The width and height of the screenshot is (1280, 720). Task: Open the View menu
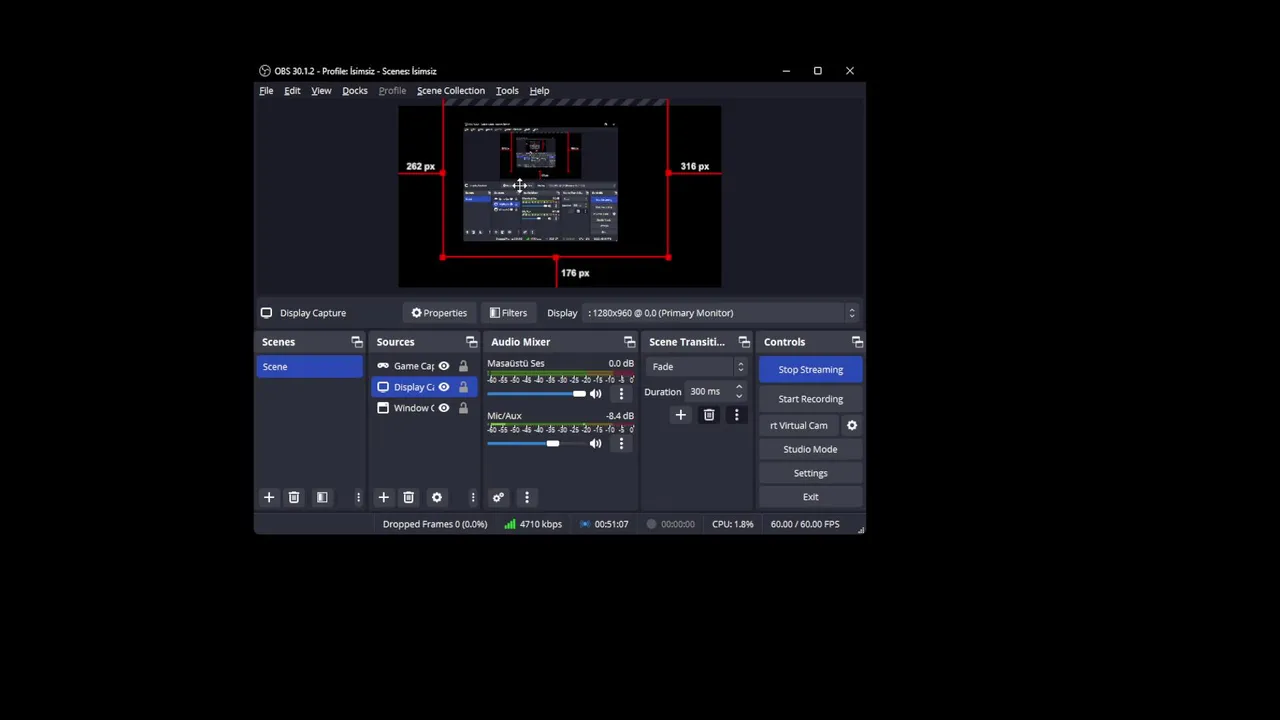point(321,91)
